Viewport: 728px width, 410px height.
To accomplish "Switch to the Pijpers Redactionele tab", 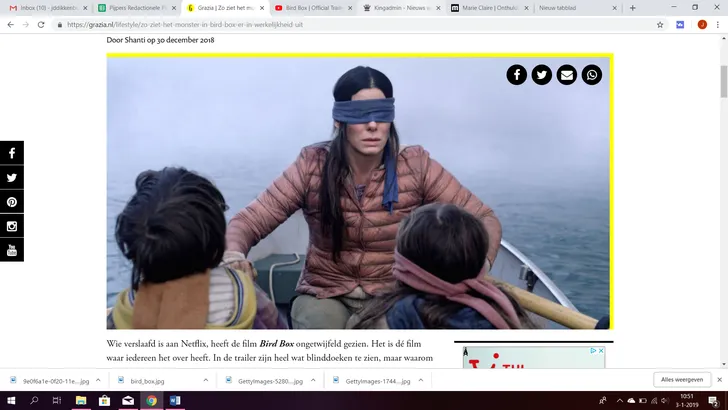I will [x=135, y=8].
